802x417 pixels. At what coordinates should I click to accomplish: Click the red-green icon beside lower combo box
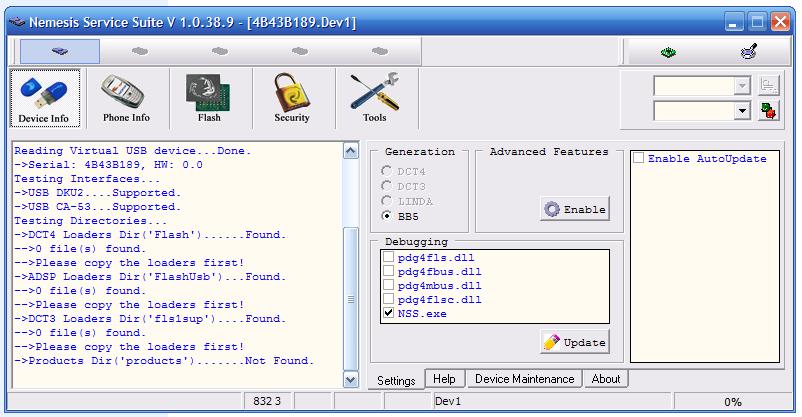click(x=768, y=111)
